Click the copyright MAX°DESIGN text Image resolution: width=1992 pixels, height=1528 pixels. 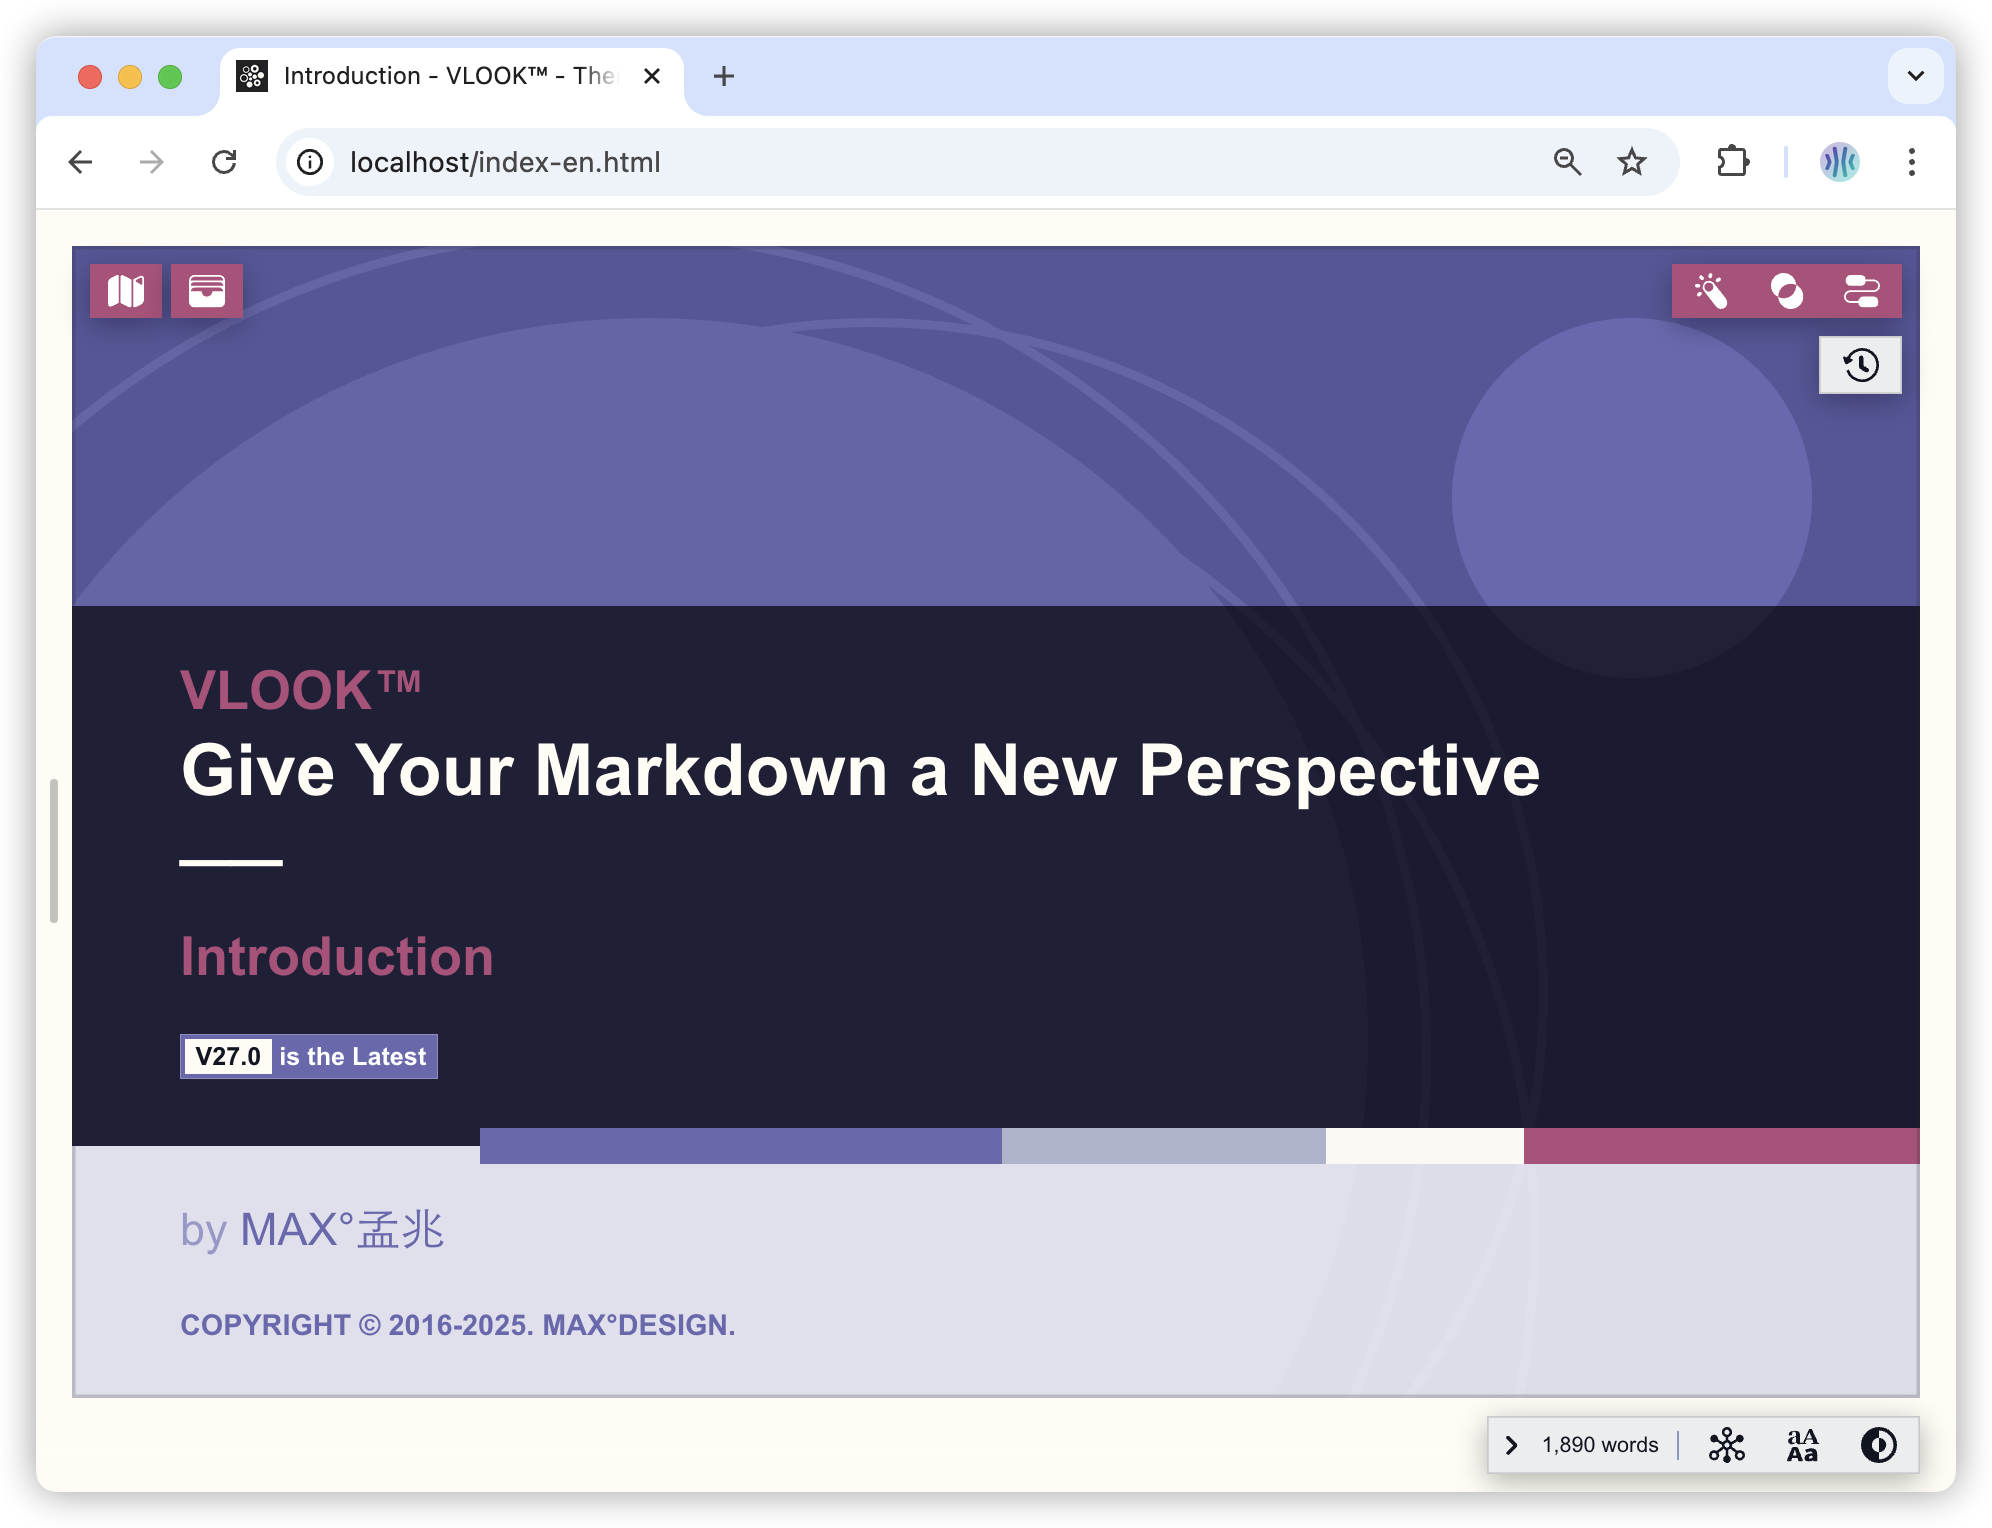pos(639,1325)
